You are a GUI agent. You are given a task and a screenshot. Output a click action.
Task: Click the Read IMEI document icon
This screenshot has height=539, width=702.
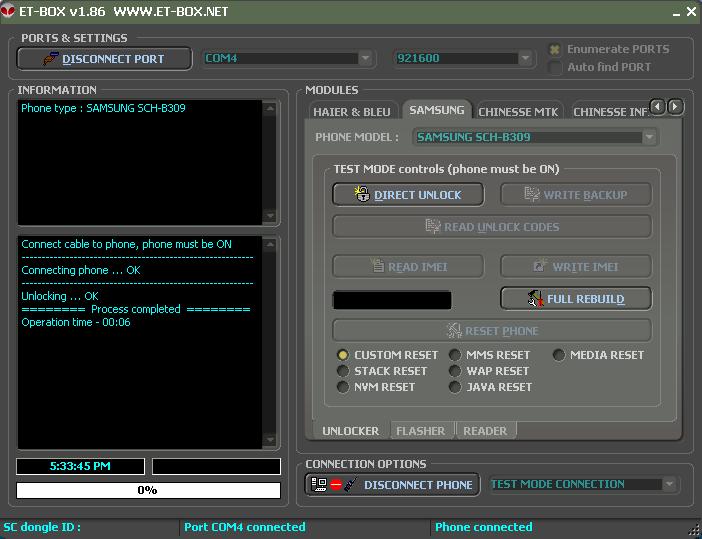coord(377,265)
